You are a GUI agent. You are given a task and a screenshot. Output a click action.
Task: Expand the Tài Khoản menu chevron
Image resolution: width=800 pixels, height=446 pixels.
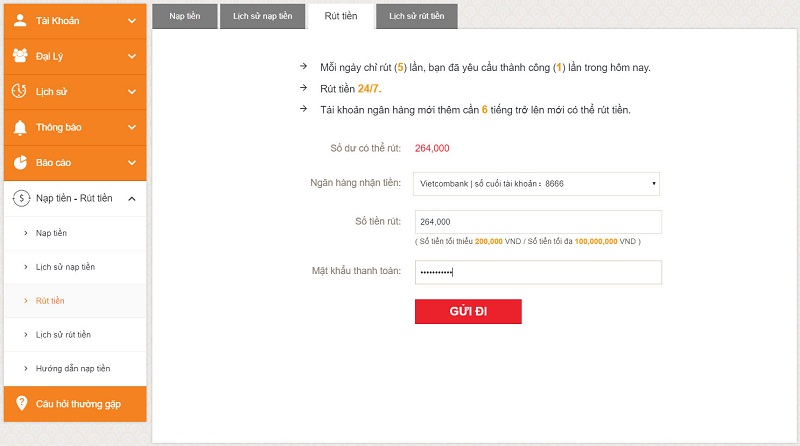click(x=132, y=20)
